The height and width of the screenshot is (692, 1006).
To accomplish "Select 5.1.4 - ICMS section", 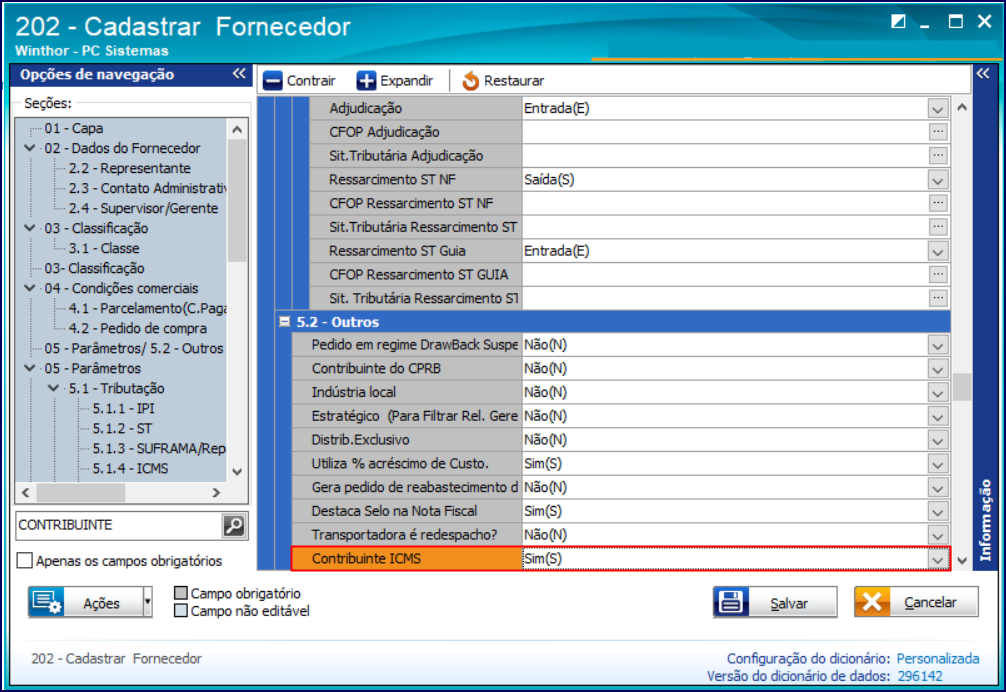I will pos(131,468).
